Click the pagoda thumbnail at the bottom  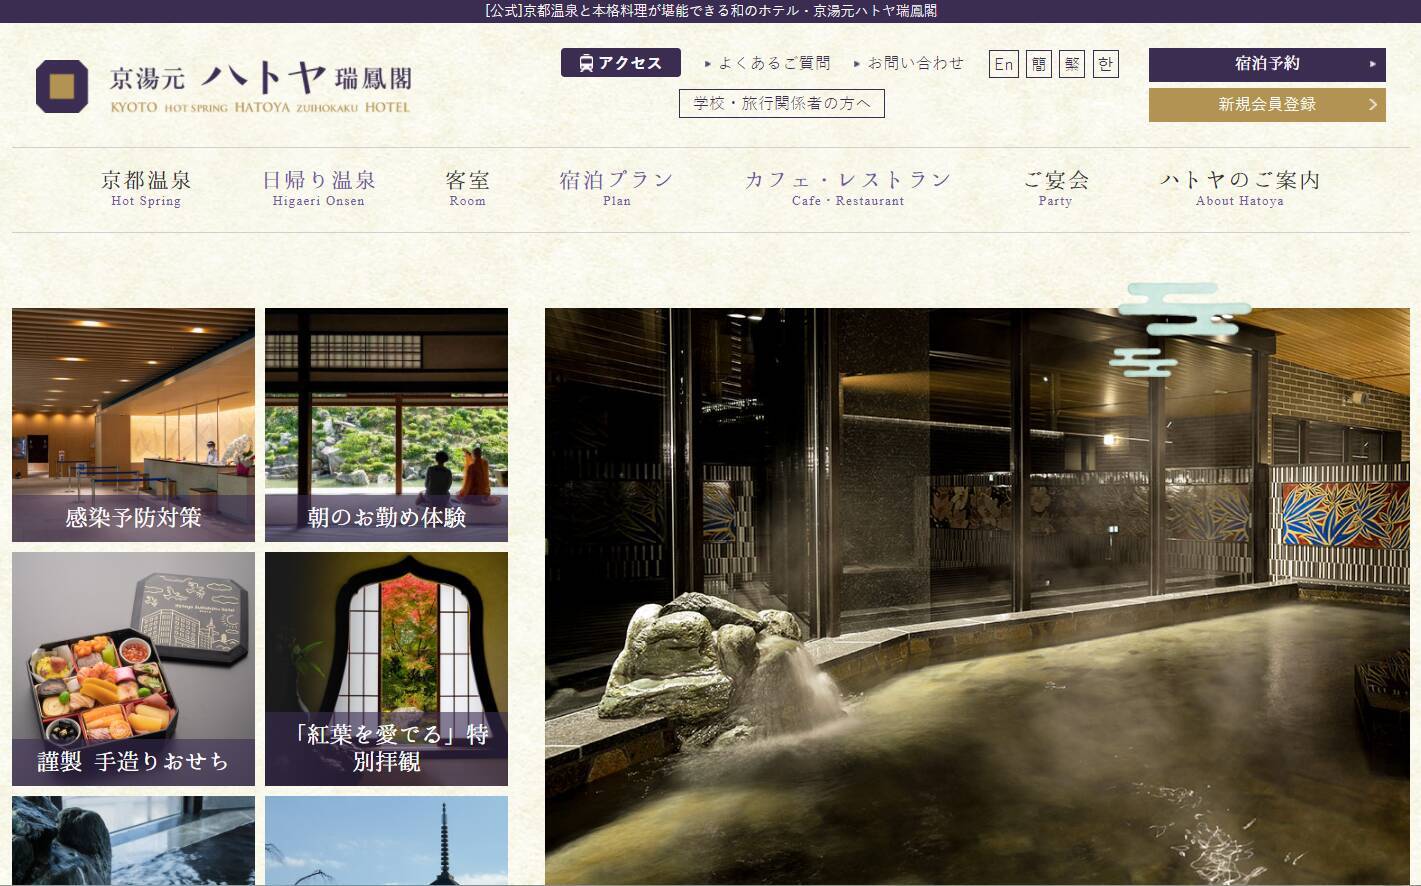[x=386, y=841]
